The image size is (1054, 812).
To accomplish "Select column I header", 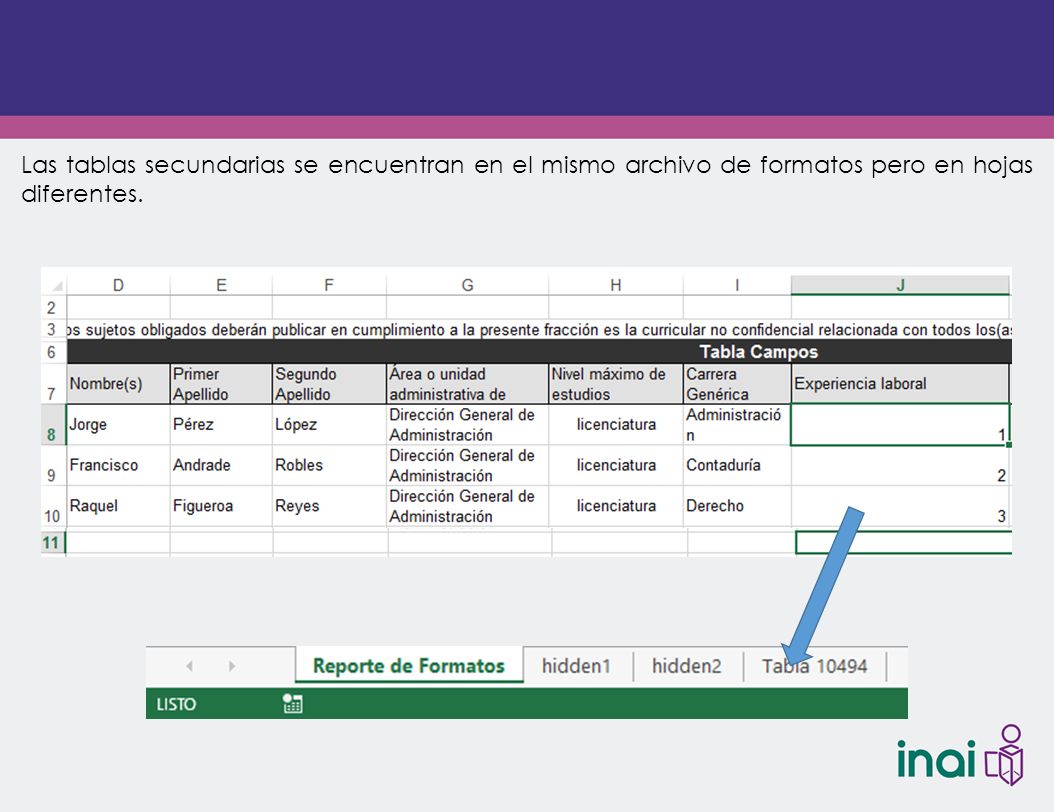I will [737, 285].
